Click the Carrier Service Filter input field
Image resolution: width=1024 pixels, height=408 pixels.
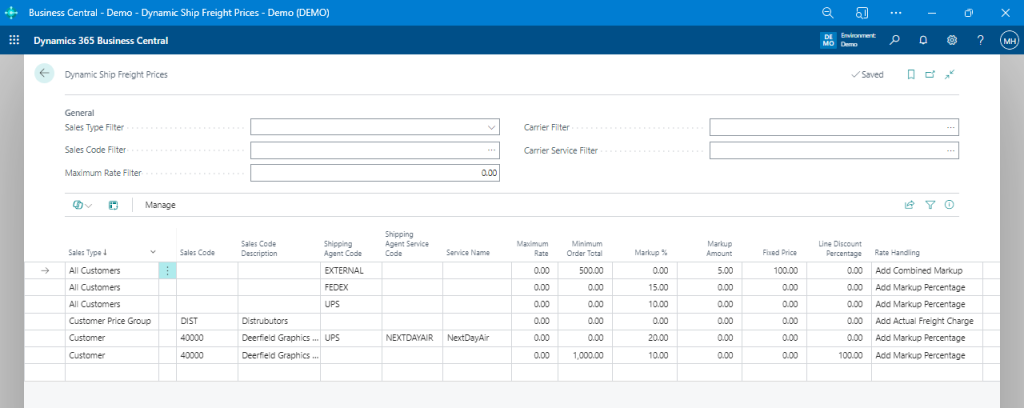(x=834, y=150)
